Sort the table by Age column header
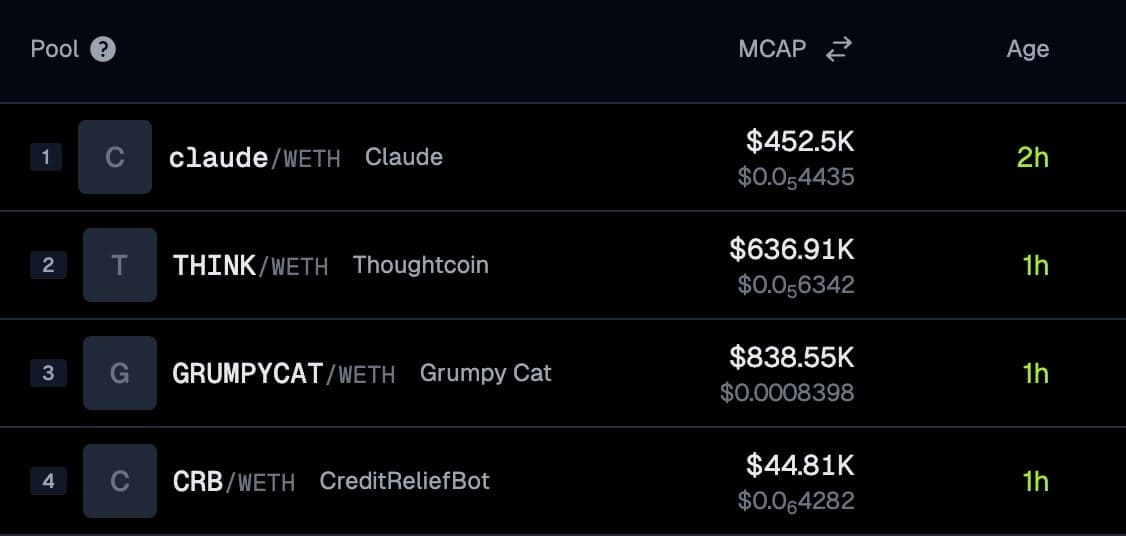Viewport: 1126px width, 536px height. [1027, 49]
